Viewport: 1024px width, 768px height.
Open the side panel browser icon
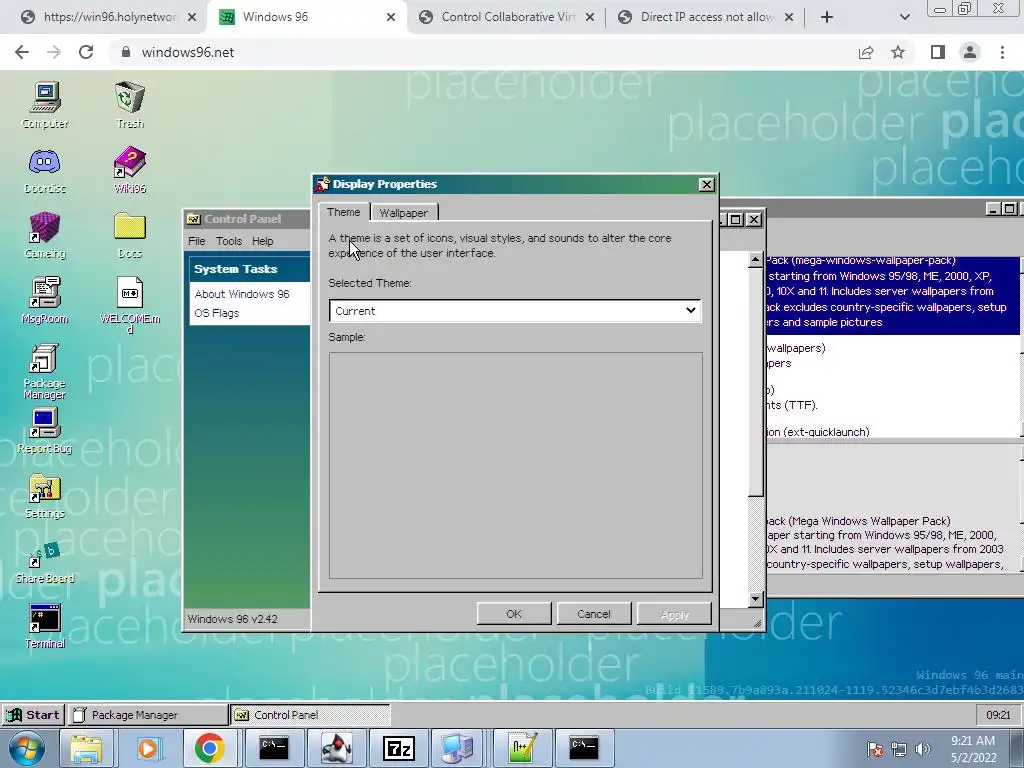(x=938, y=52)
